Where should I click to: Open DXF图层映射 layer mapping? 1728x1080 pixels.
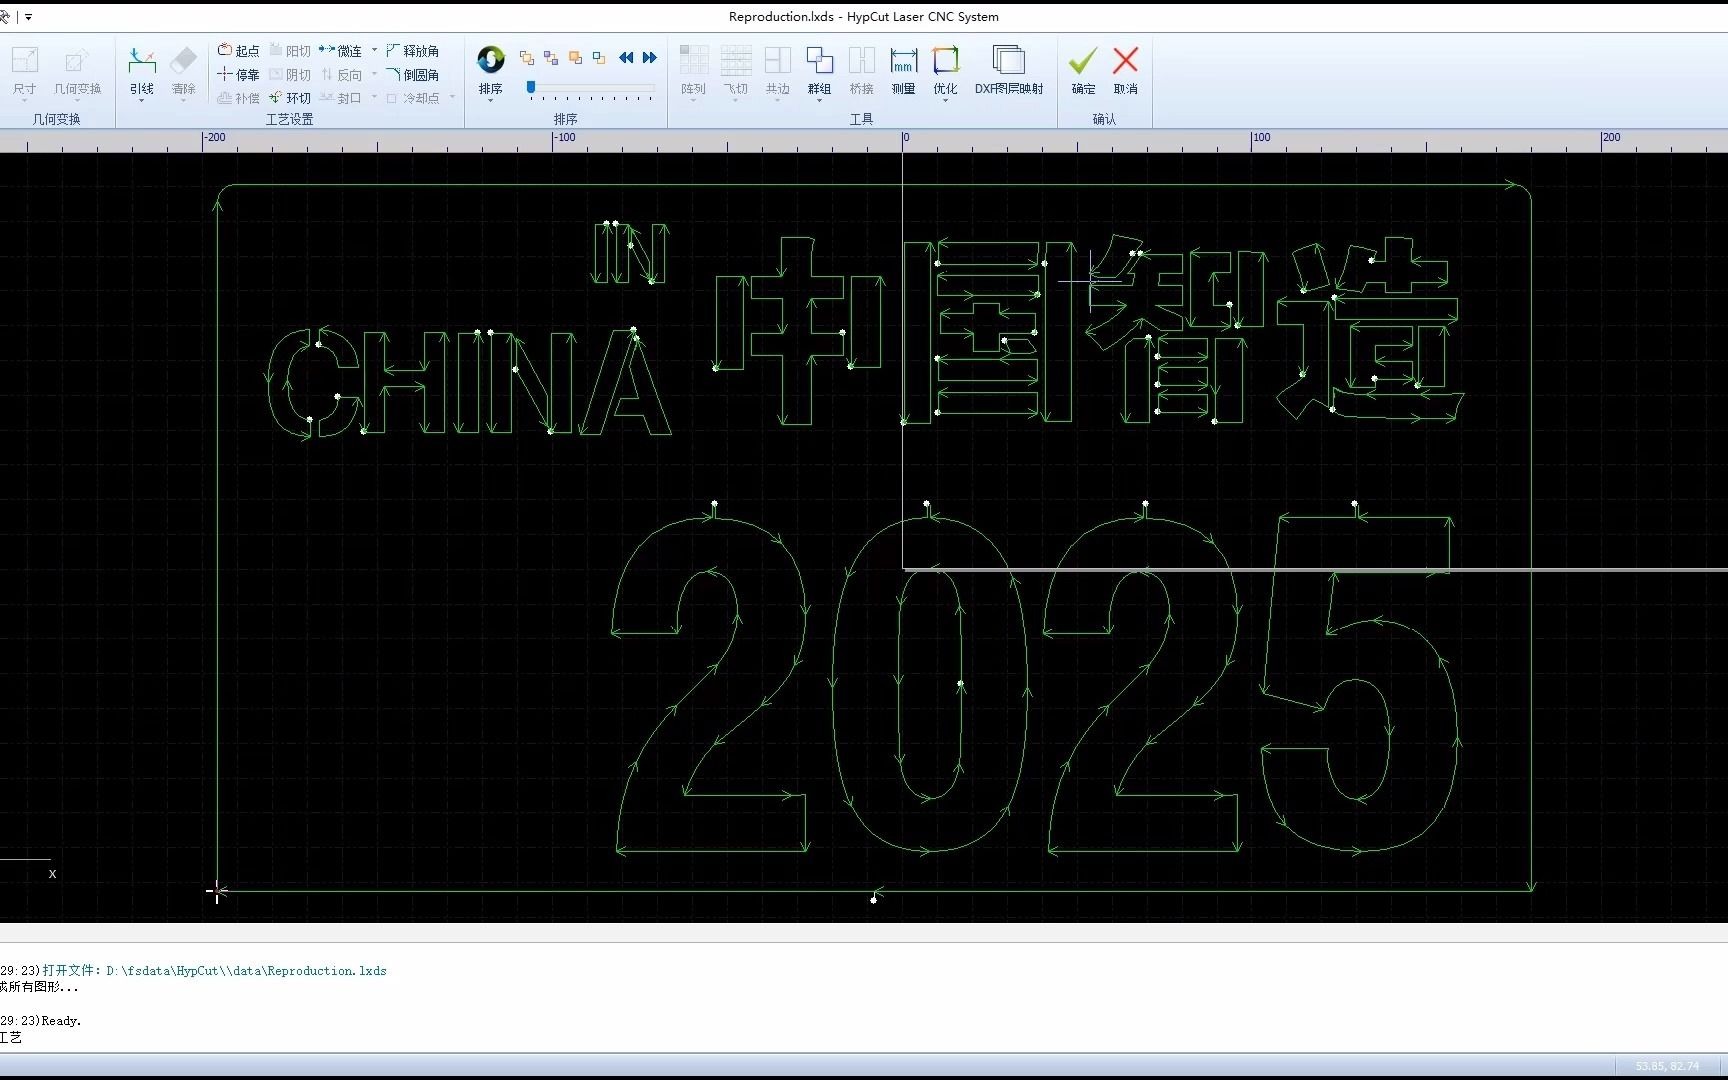[x=1009, y=71]
